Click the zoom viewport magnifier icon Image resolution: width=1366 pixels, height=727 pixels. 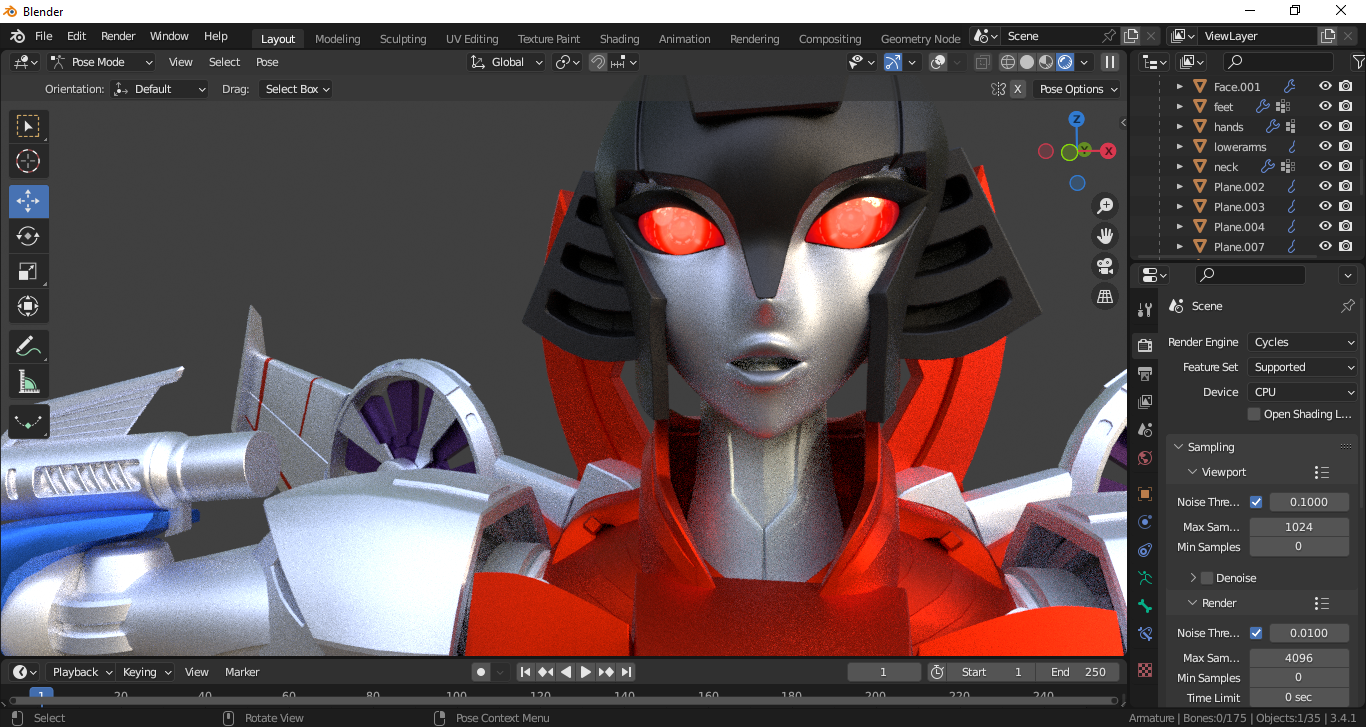point(1105,206)
